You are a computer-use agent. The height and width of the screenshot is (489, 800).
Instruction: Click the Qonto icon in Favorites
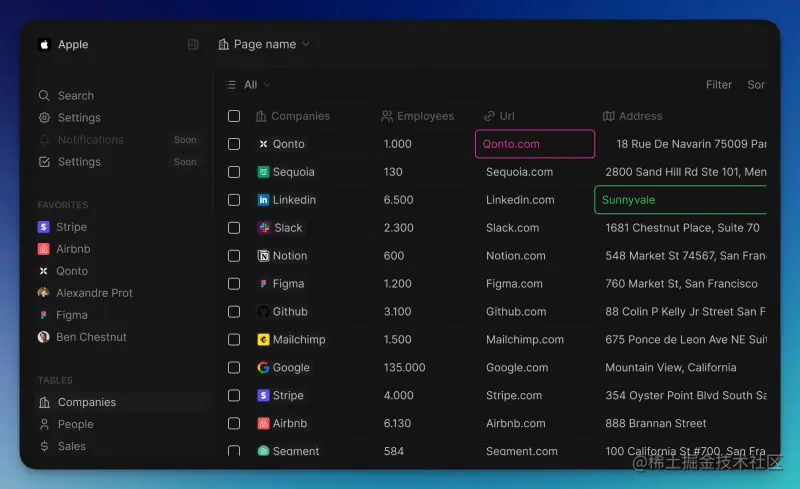click(x=44, y=271)
